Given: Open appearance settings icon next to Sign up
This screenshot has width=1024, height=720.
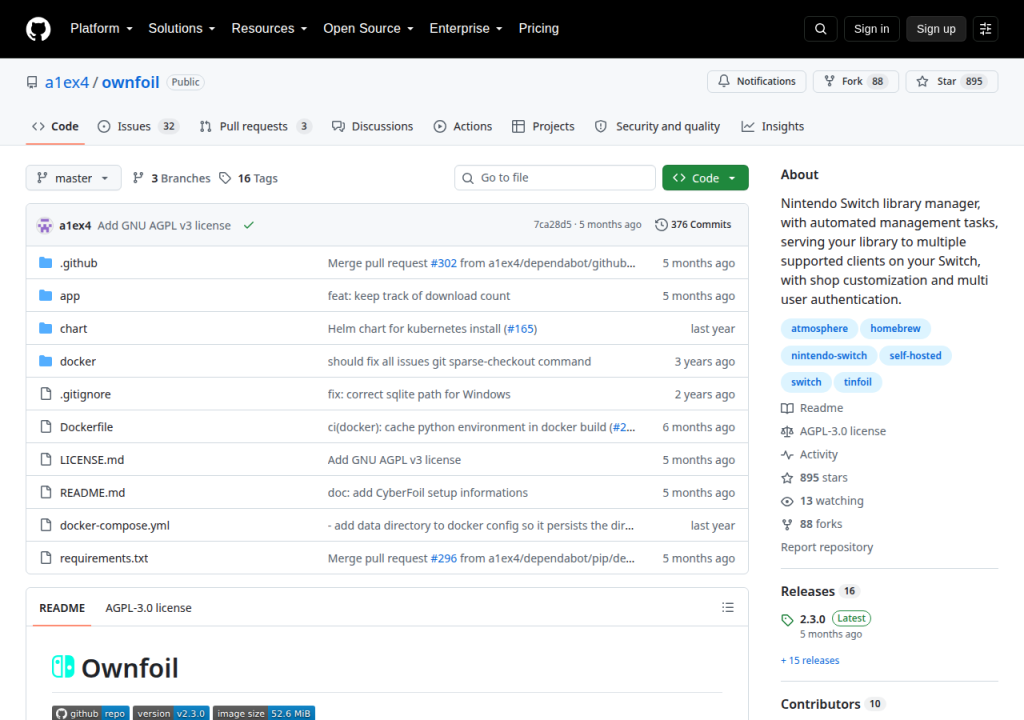Looking at the screenshot, I should click(x=985, y=29).
